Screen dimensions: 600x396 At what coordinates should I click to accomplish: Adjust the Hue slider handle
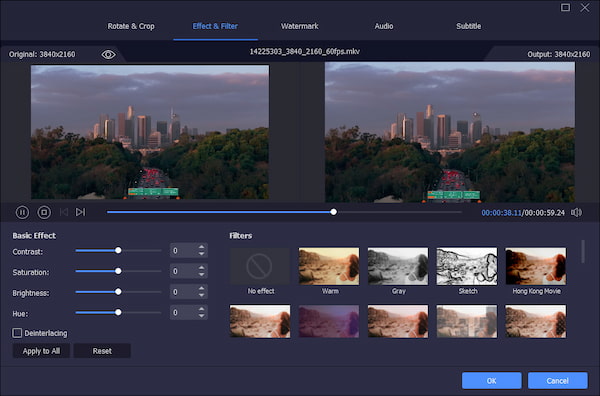[118, 312]
